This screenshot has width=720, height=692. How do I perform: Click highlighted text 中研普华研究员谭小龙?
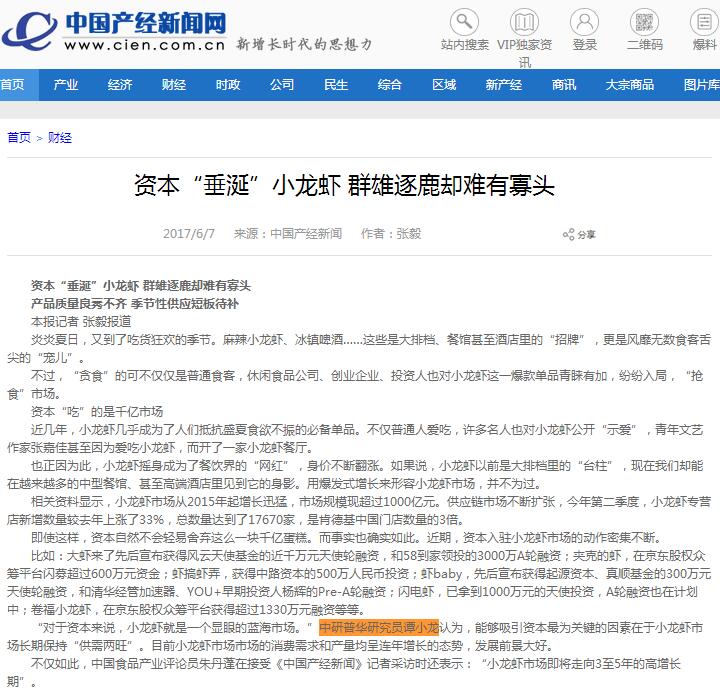[x=379, y=627]
